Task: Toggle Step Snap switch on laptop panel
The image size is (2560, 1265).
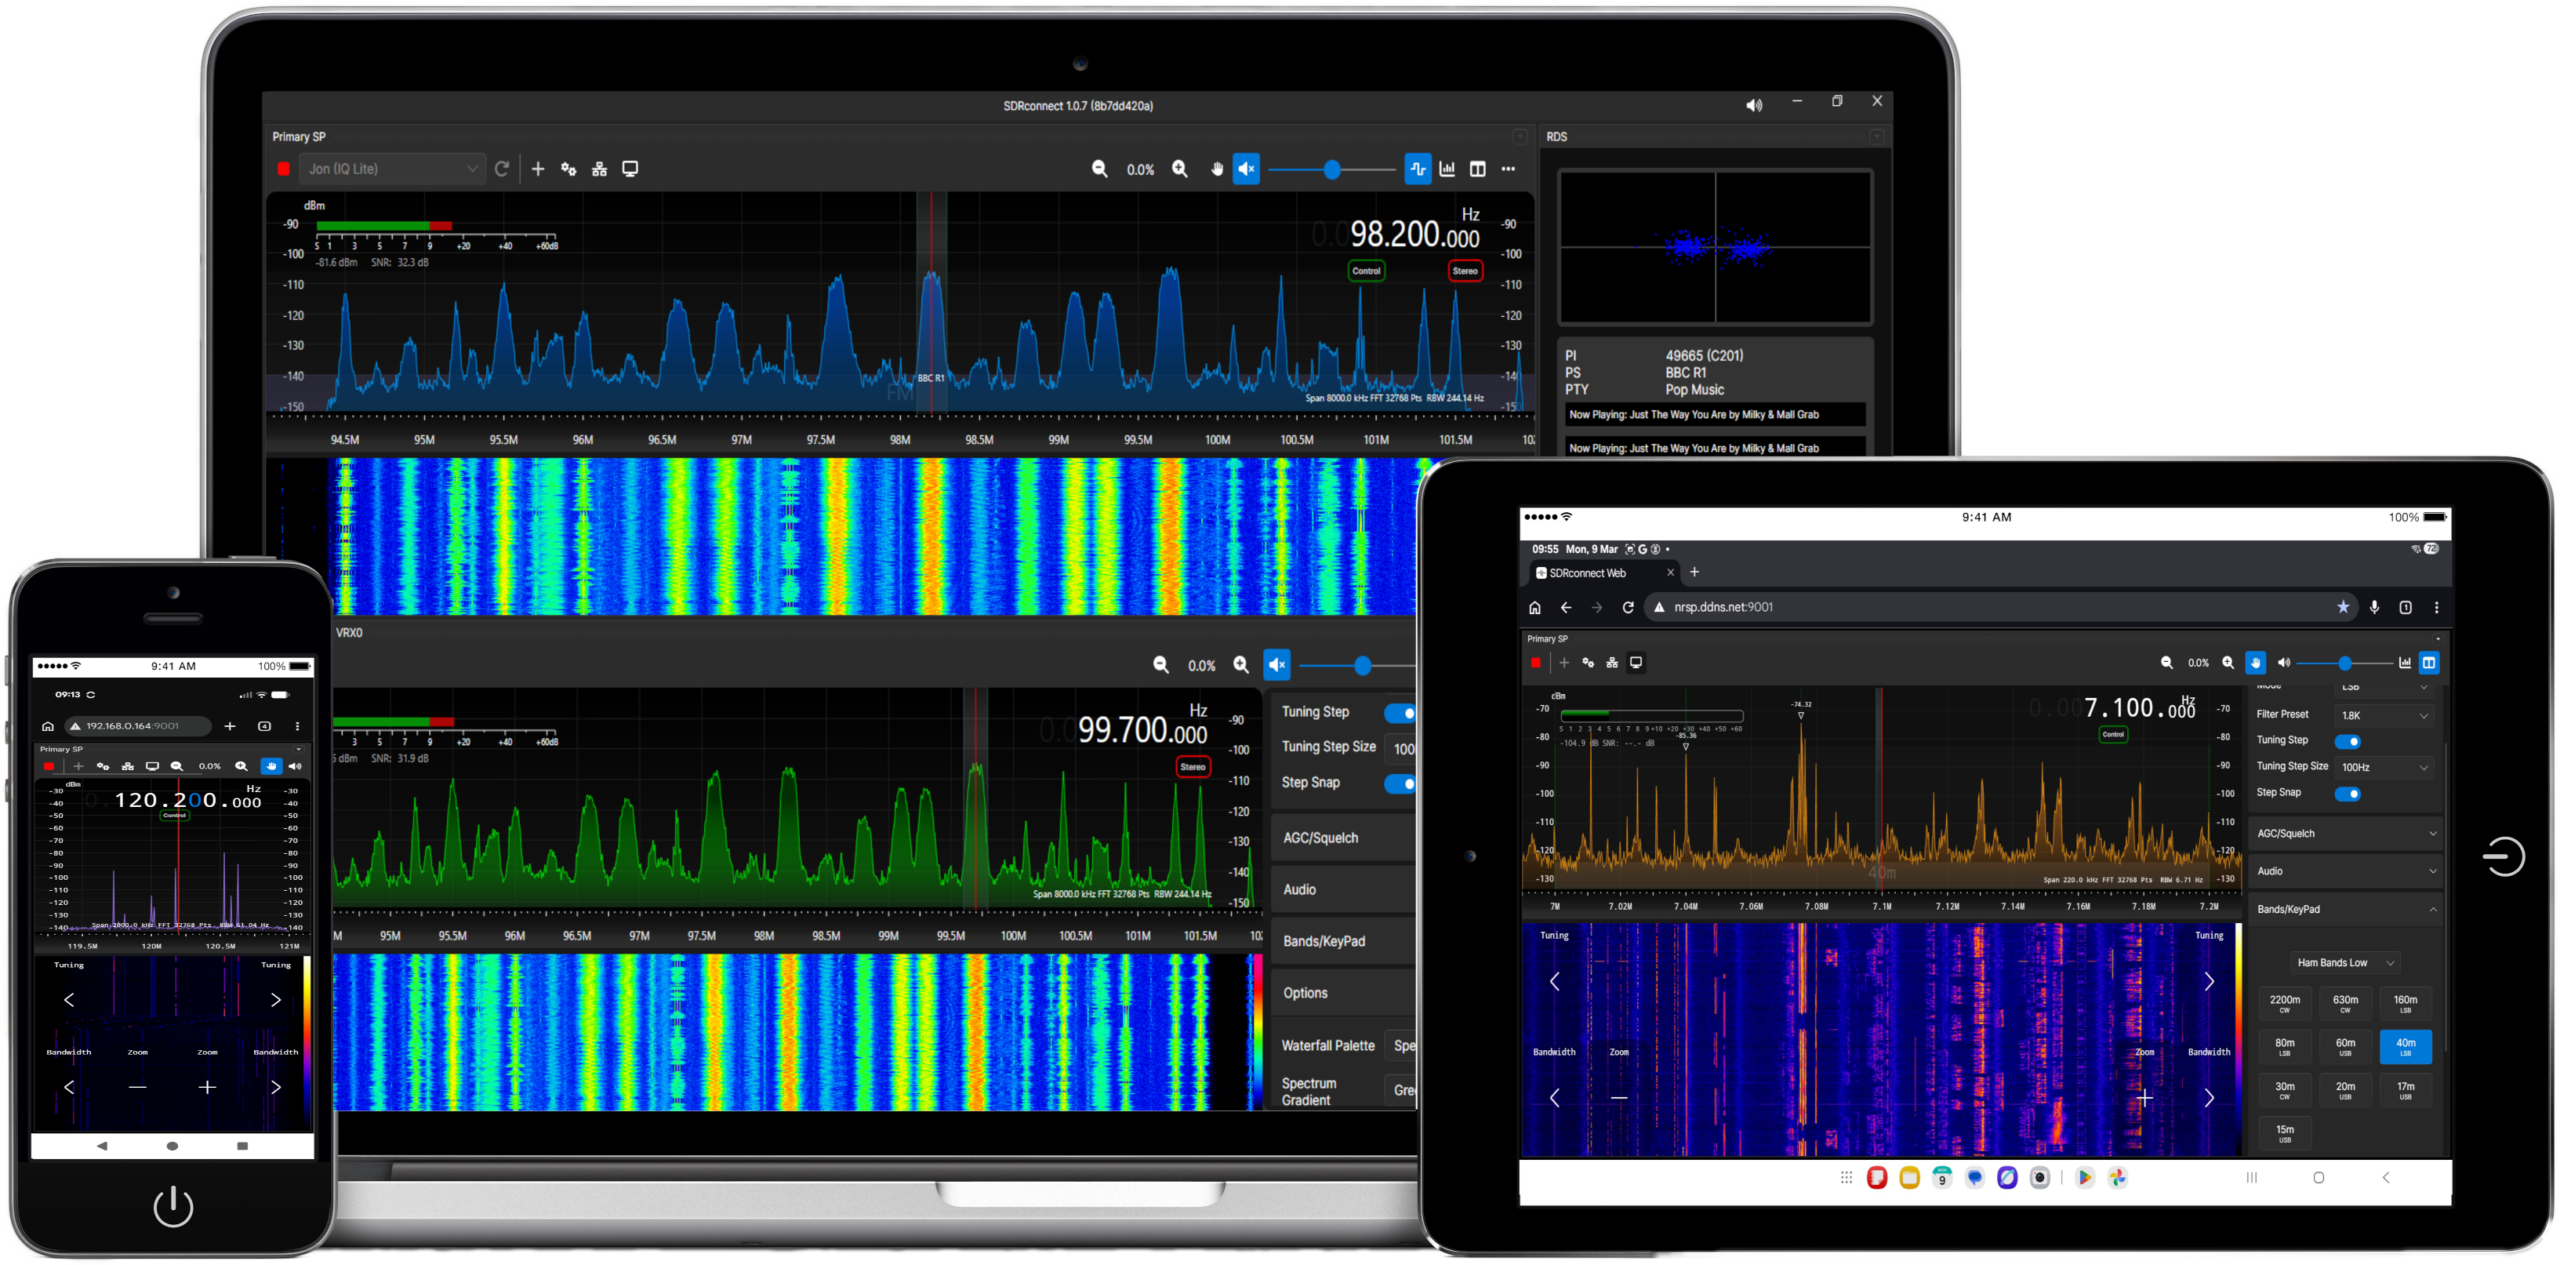Action: pos(1400,783)
